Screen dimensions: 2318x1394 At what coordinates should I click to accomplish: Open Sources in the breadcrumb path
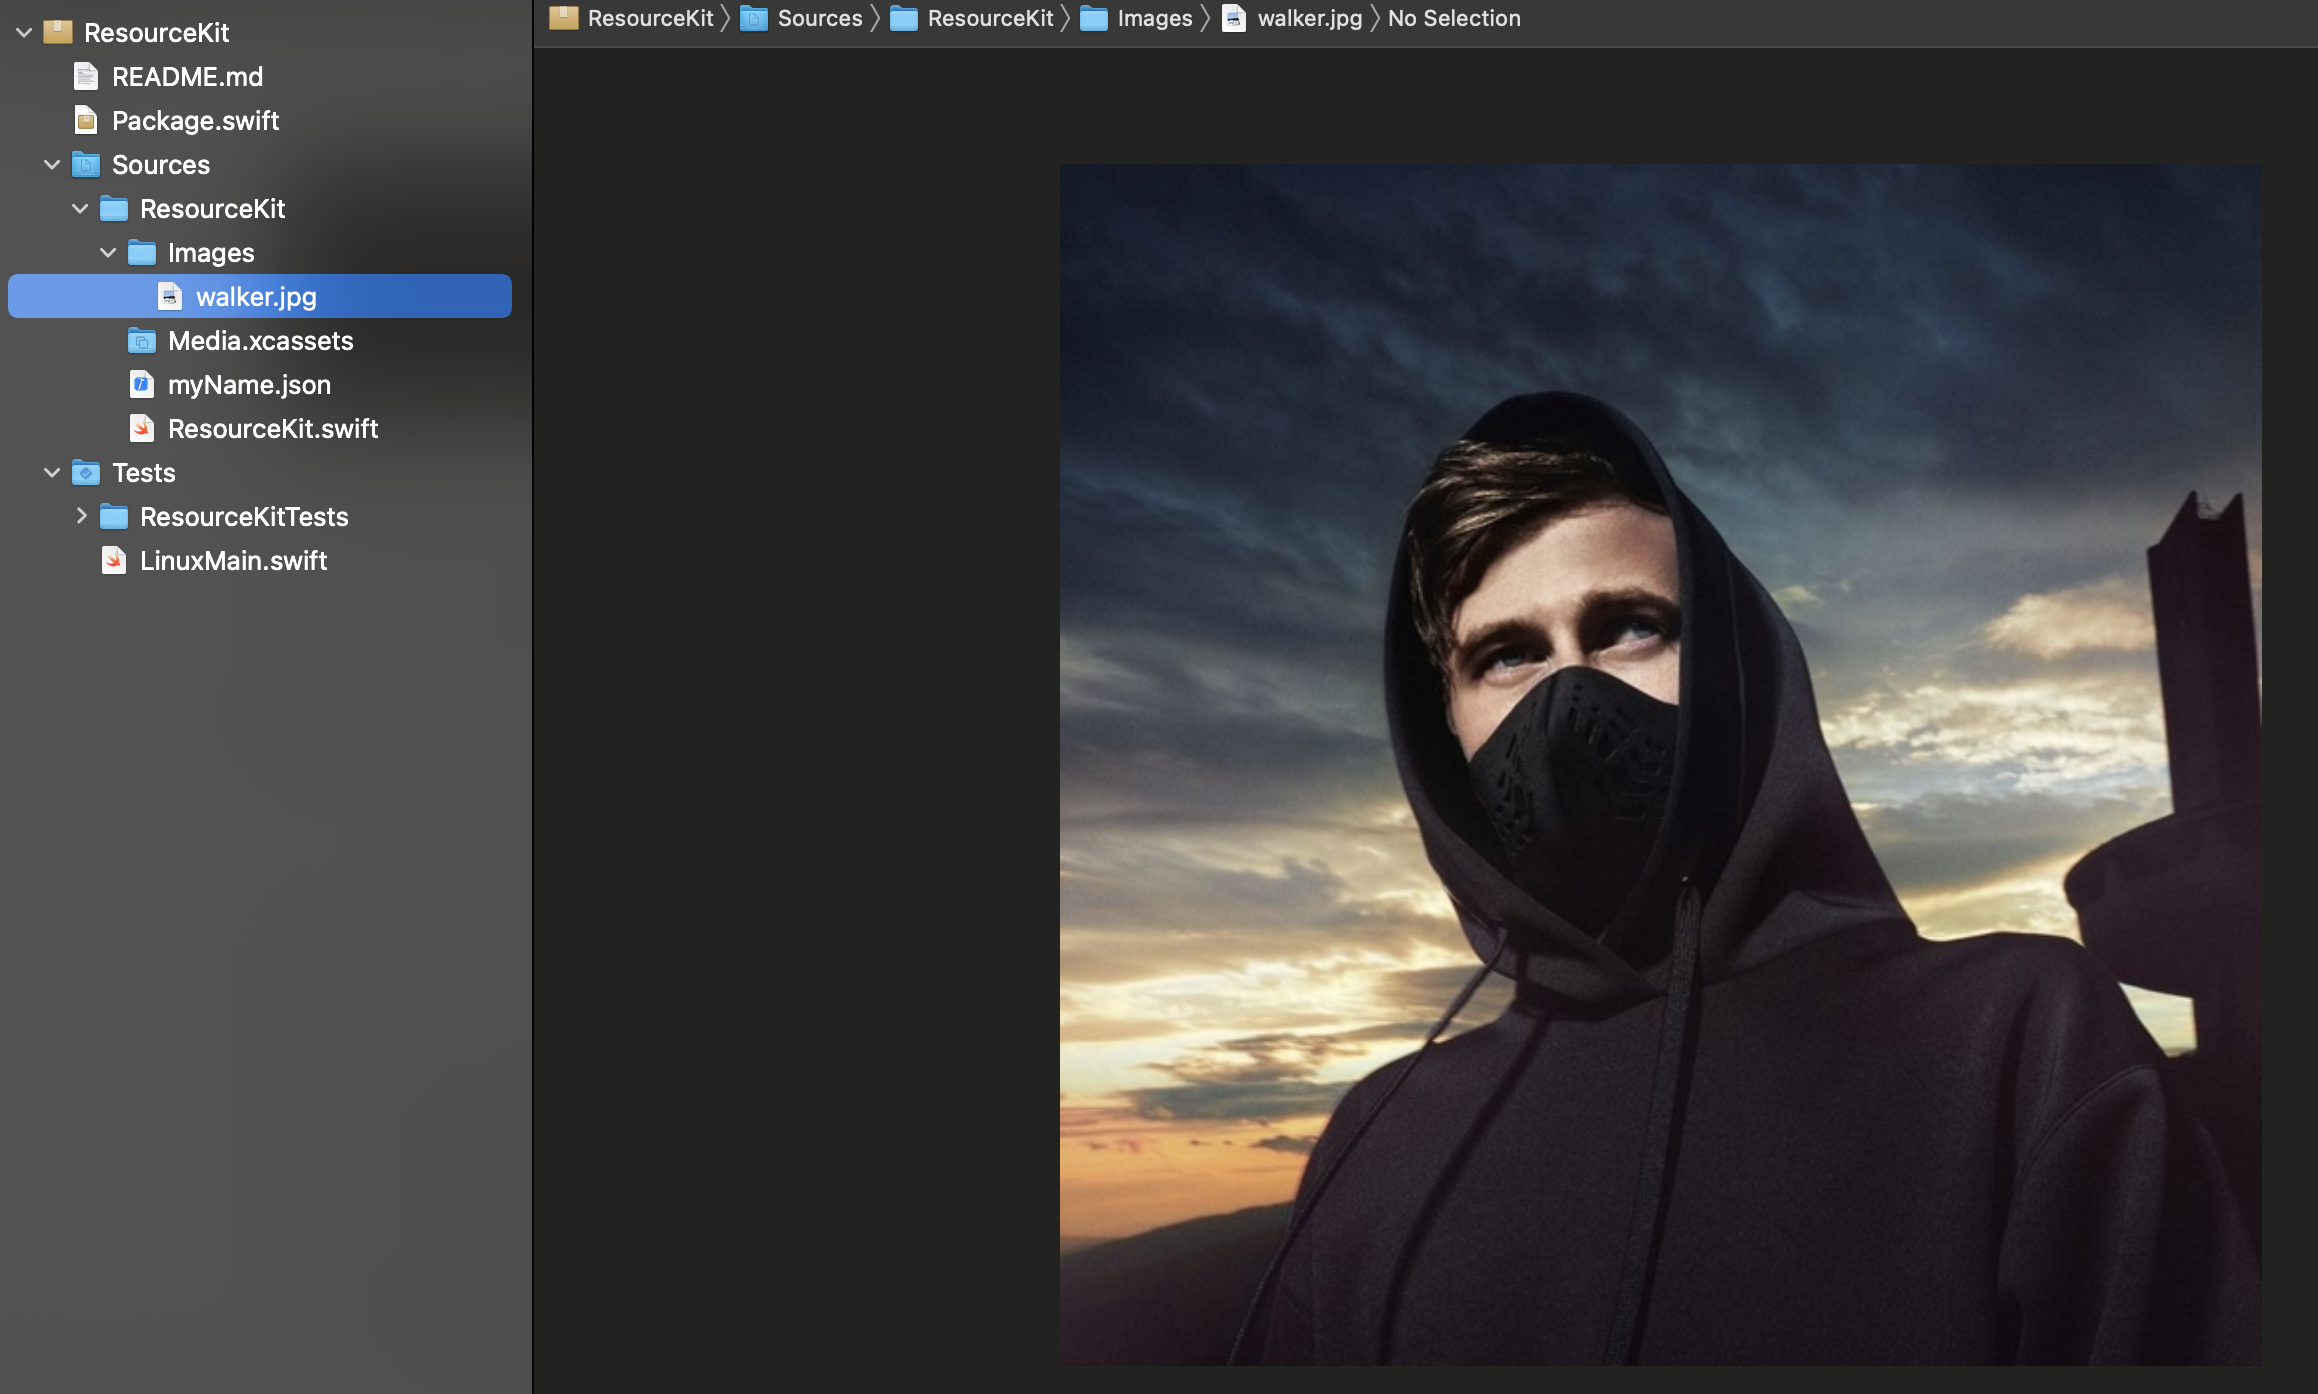[x=819, y=18]
